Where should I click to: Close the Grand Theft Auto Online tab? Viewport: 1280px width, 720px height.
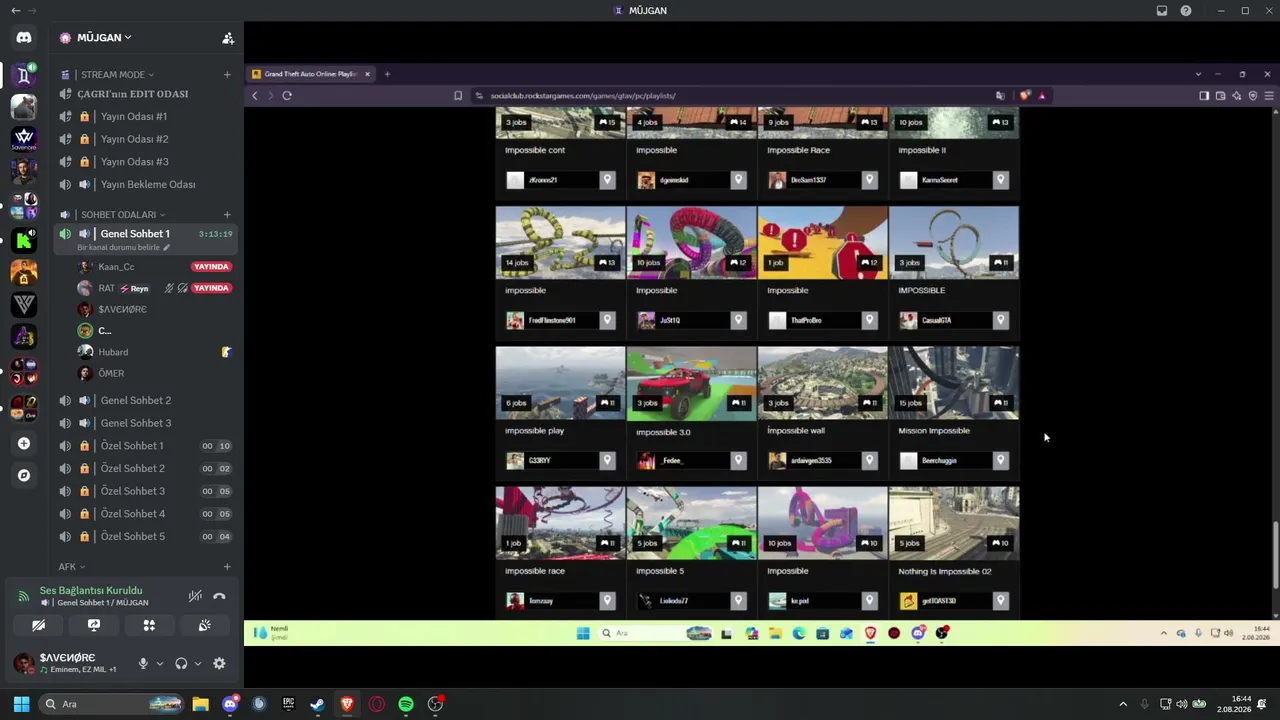(367, 74)
